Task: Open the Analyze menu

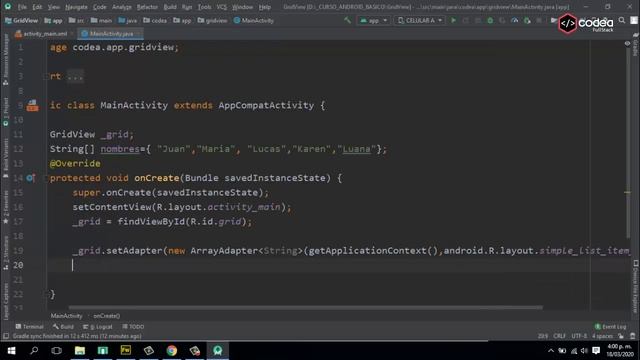Action: (x=122, y=7)
